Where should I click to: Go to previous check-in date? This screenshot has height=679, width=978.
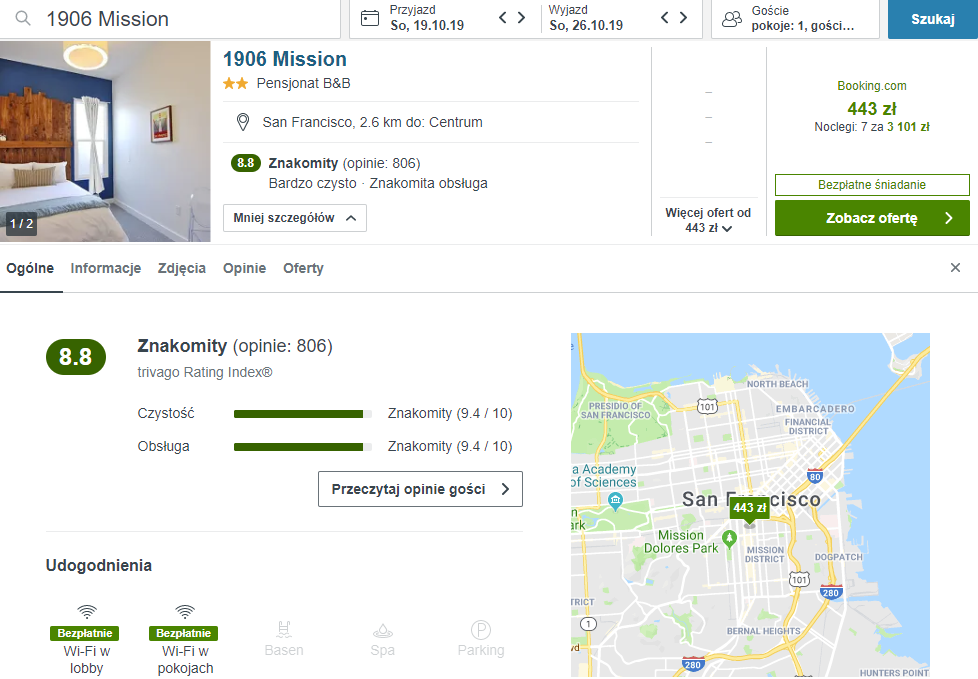coord(503,18)
